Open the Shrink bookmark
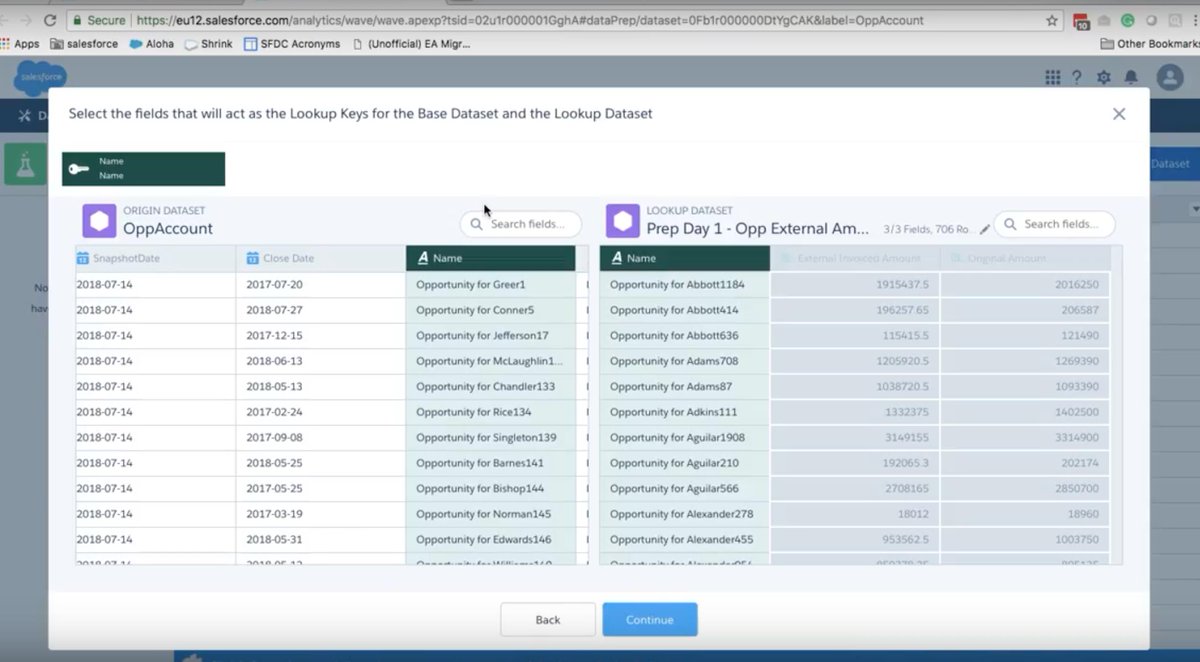 [208, 44]
